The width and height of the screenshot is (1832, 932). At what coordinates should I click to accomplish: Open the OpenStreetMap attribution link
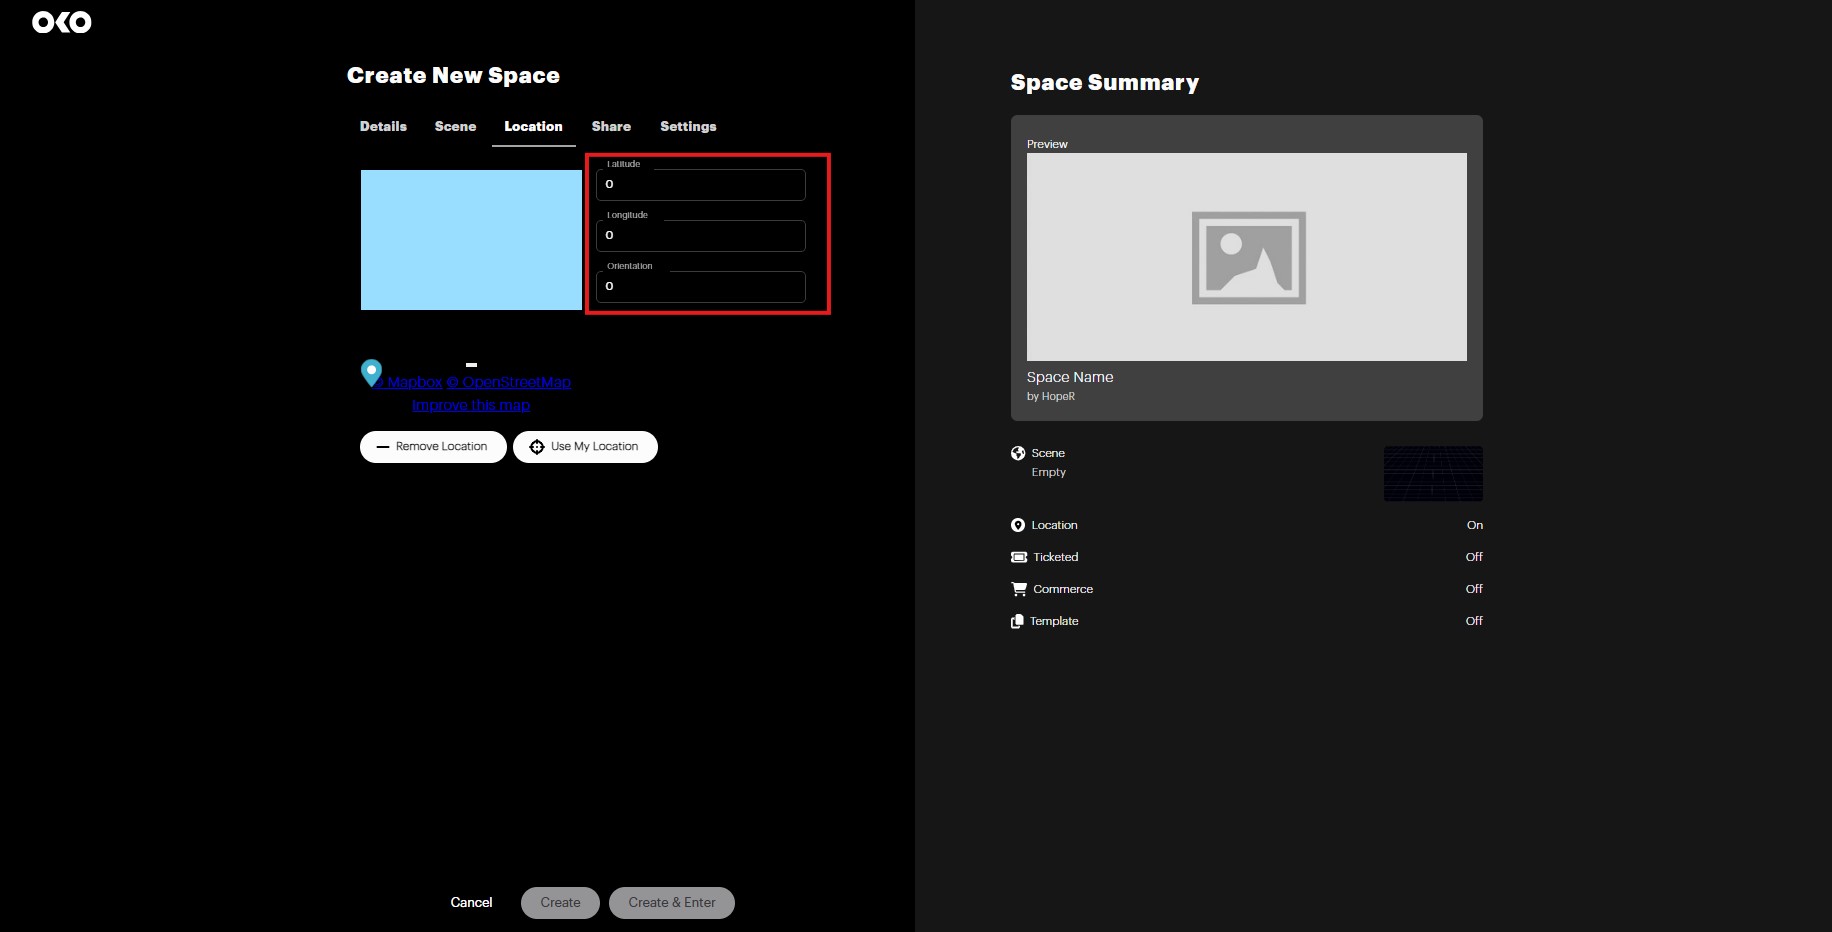point(509,382)
